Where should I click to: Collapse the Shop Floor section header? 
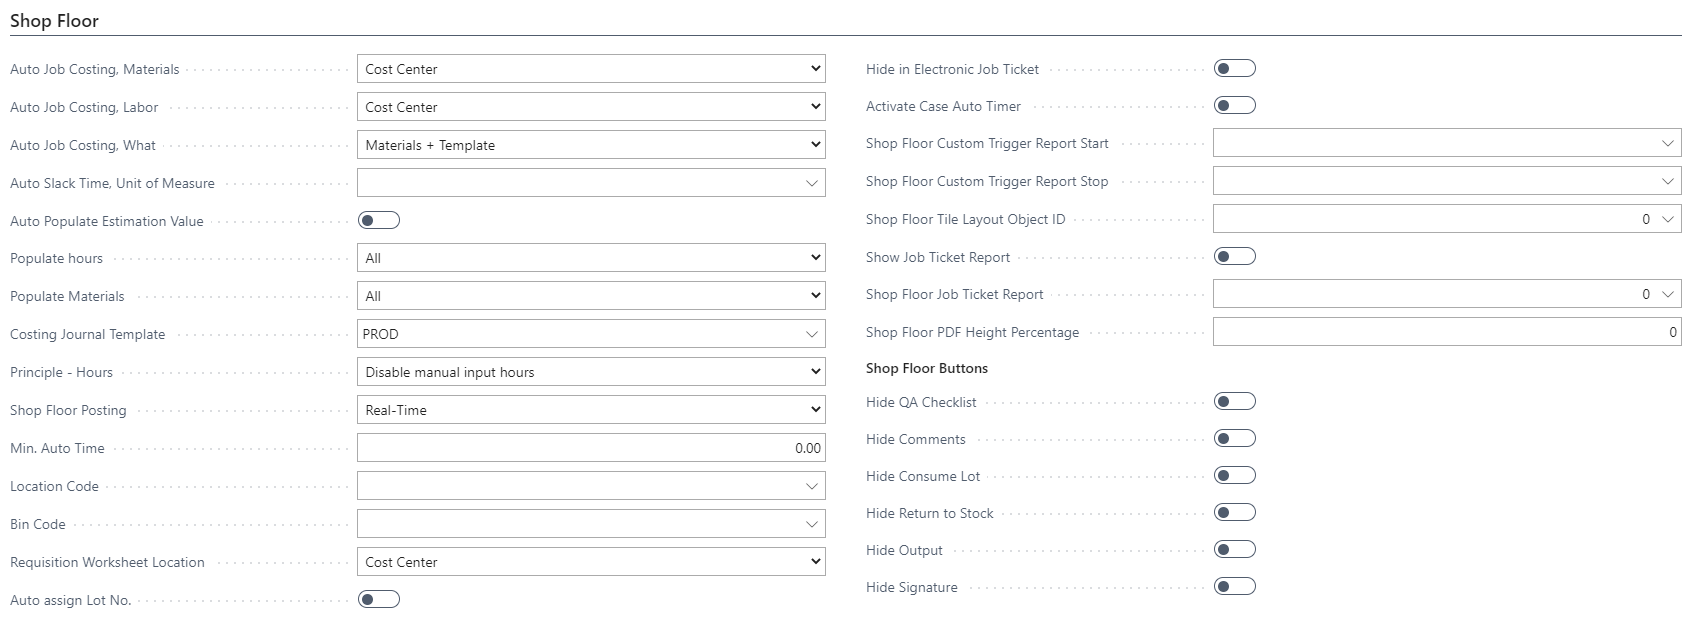coord(54,20)
